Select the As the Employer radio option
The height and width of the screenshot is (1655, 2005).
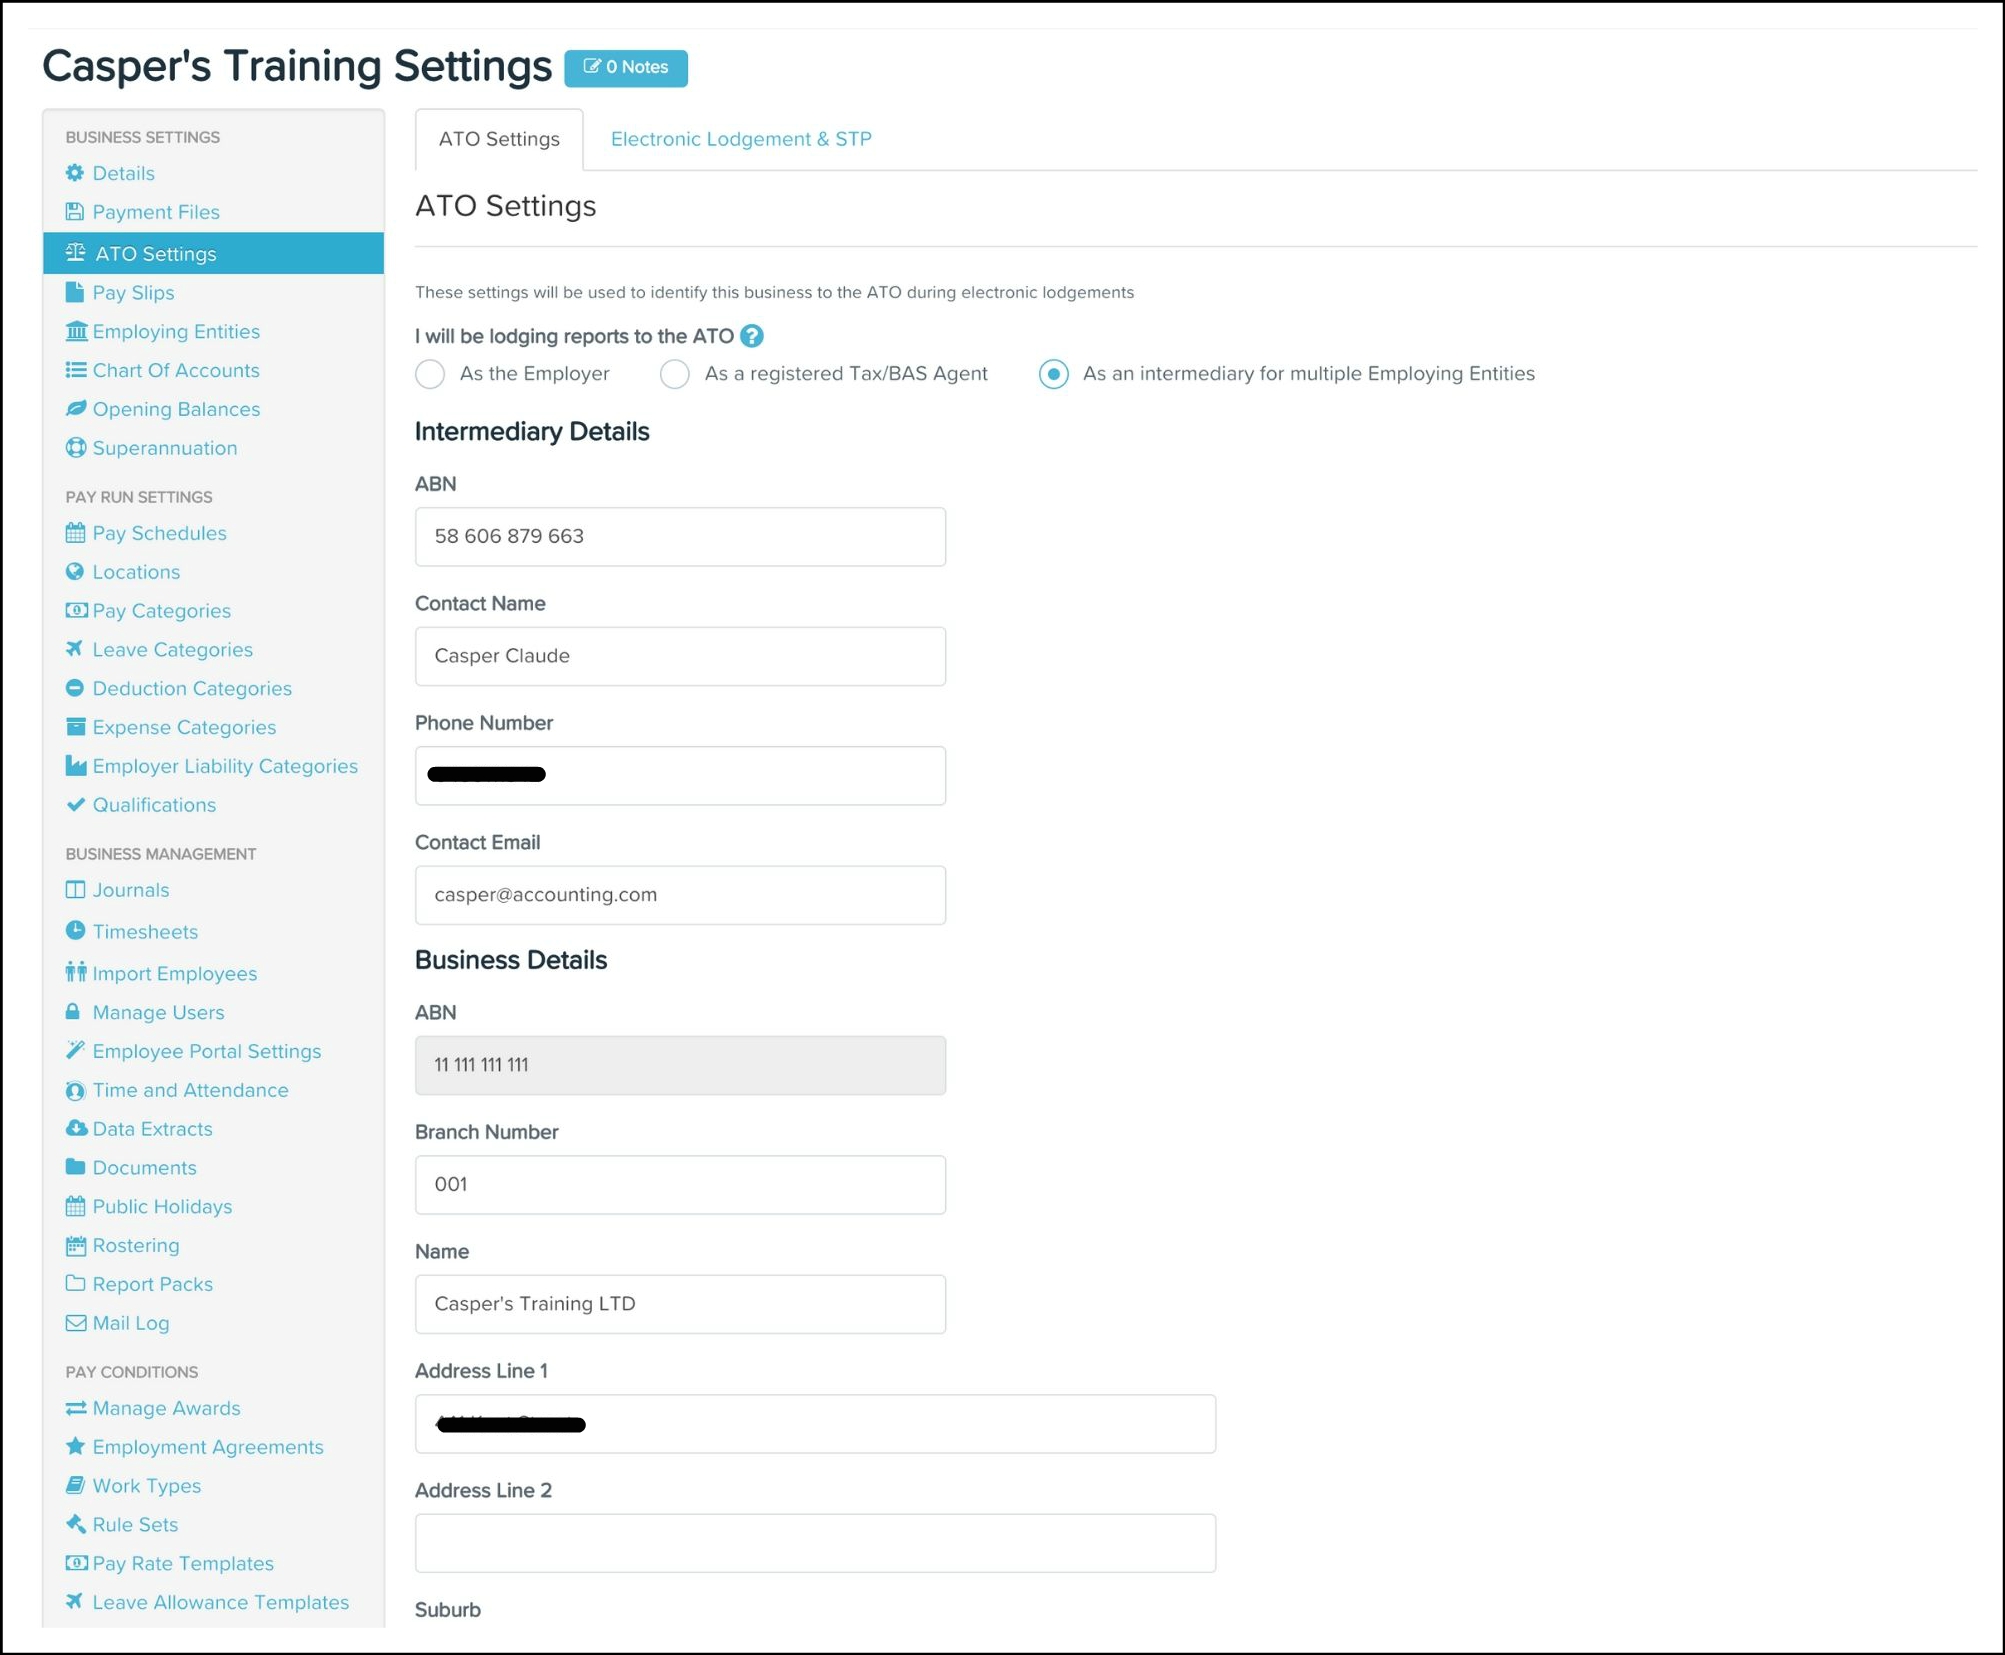tap(430, 374)
